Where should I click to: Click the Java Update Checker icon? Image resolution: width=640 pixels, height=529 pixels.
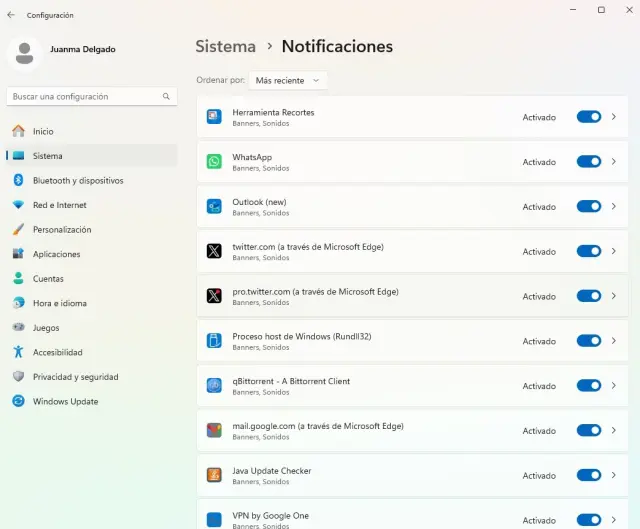click(x=214, y=475)
